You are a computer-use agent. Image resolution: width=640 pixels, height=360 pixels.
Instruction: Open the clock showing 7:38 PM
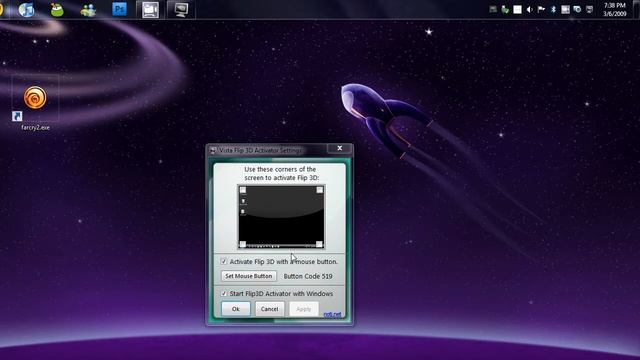(615, 9)
